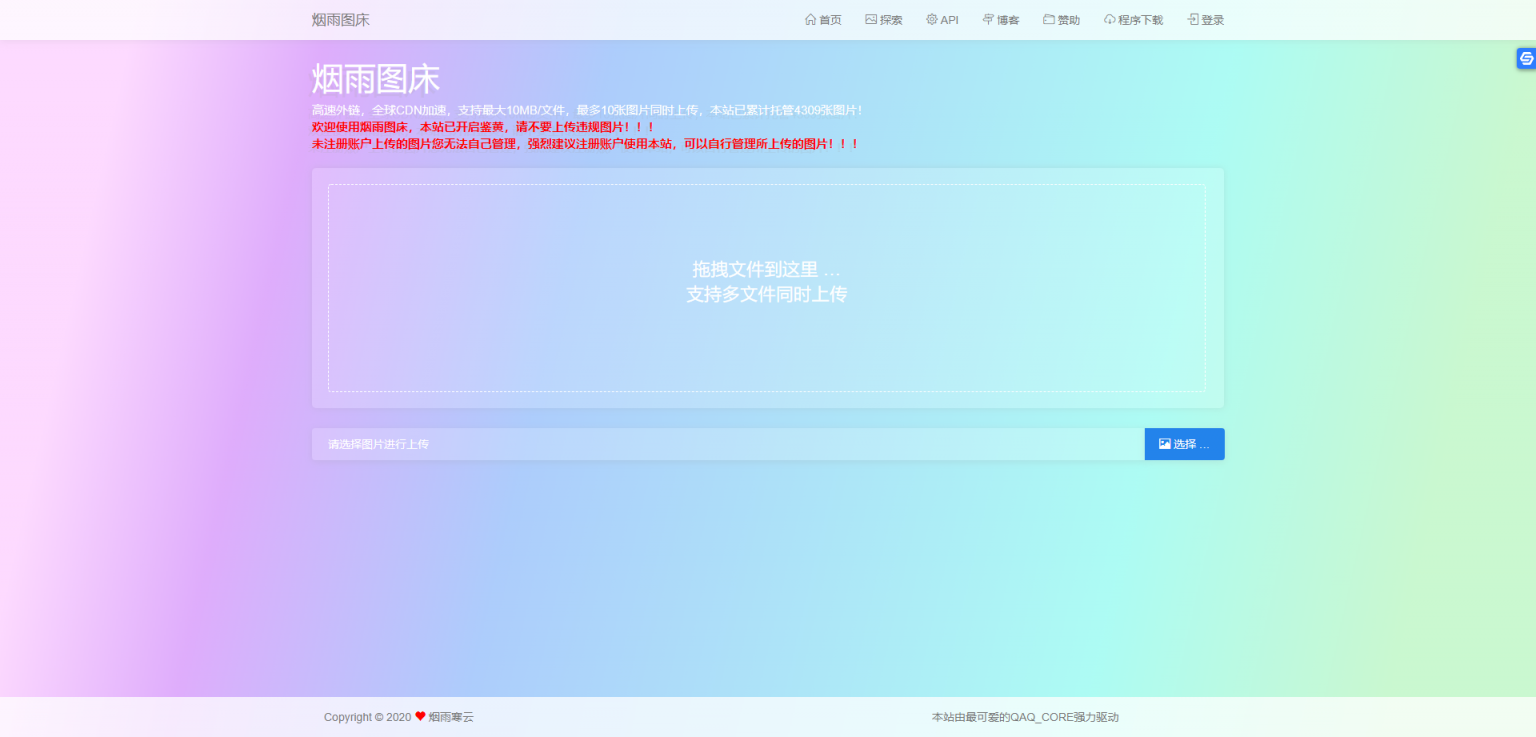Visit the 博客 blog menu item
The width and height of the screenshot is (1536, 737).
(1008, 20)
